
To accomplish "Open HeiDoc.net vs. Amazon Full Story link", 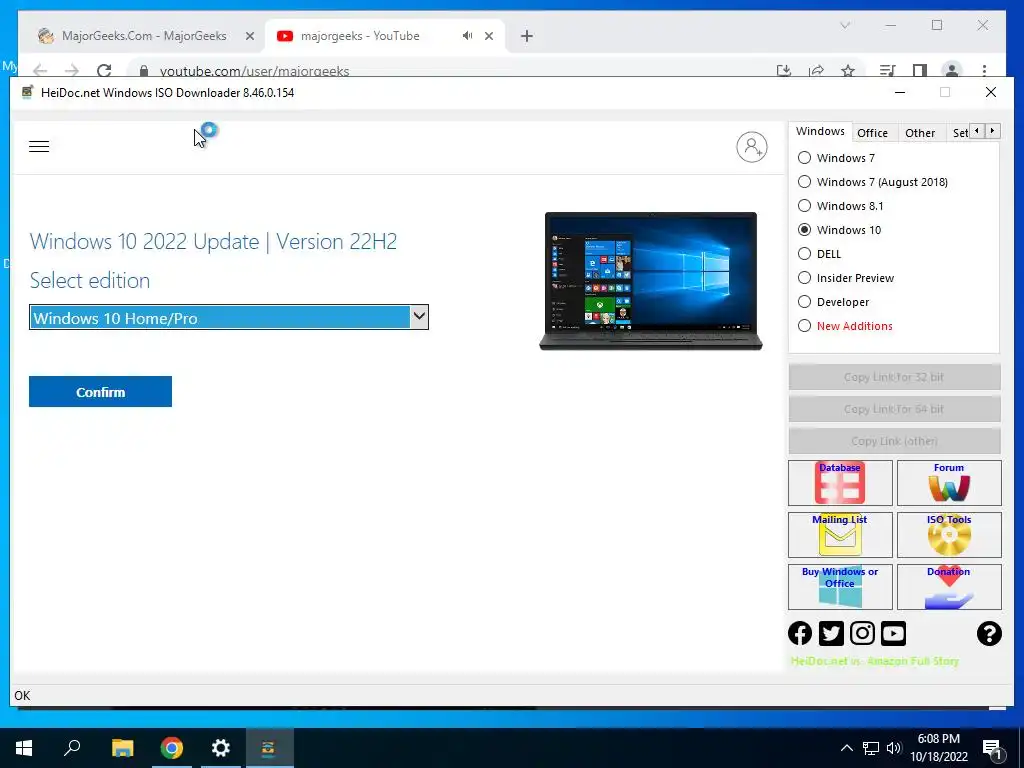I will click(874, 661).
